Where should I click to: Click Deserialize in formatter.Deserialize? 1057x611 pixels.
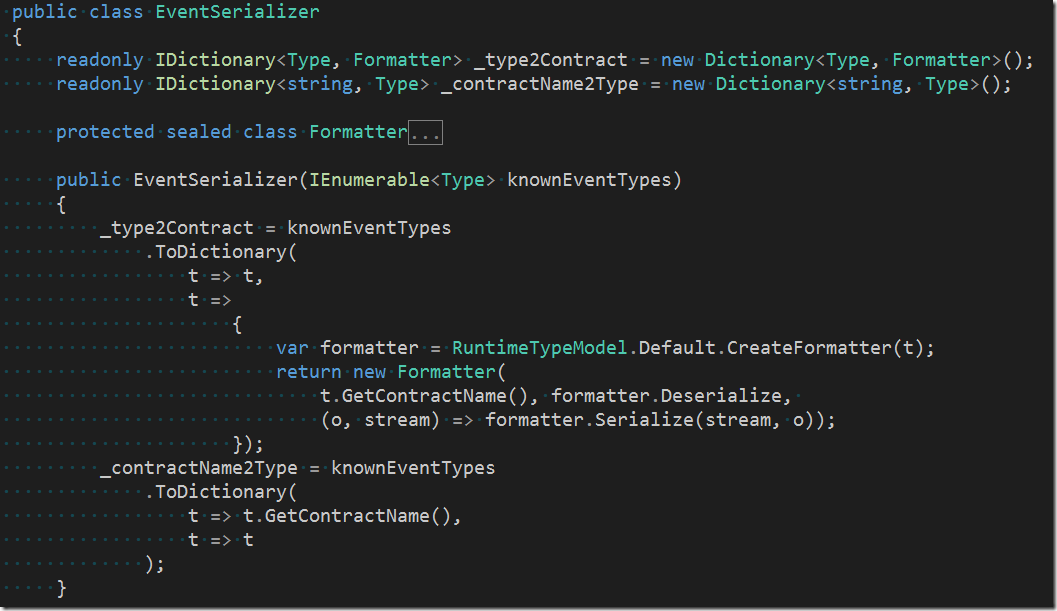click(x=721, y=396)
